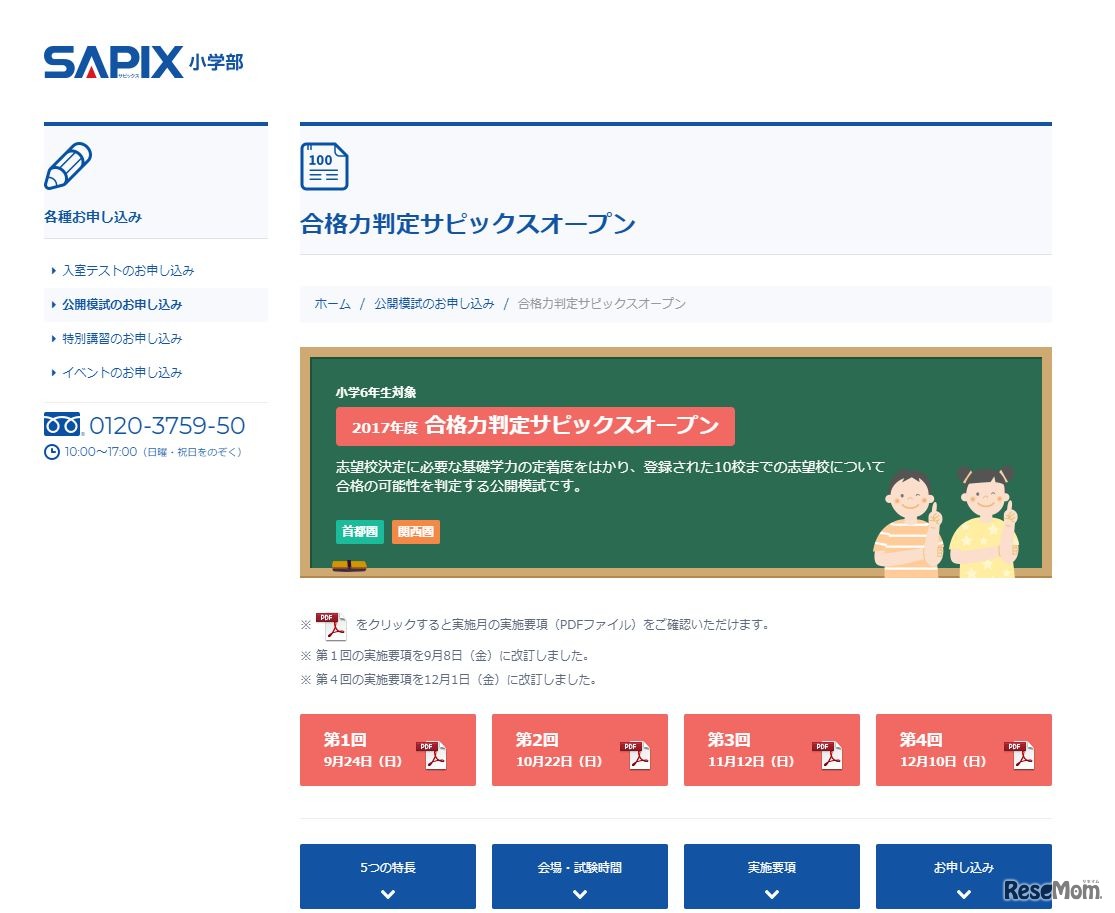1115x913 pixels.
Task: Click the chevron under 会場・試験時間
Action: (x=580, y=895)
